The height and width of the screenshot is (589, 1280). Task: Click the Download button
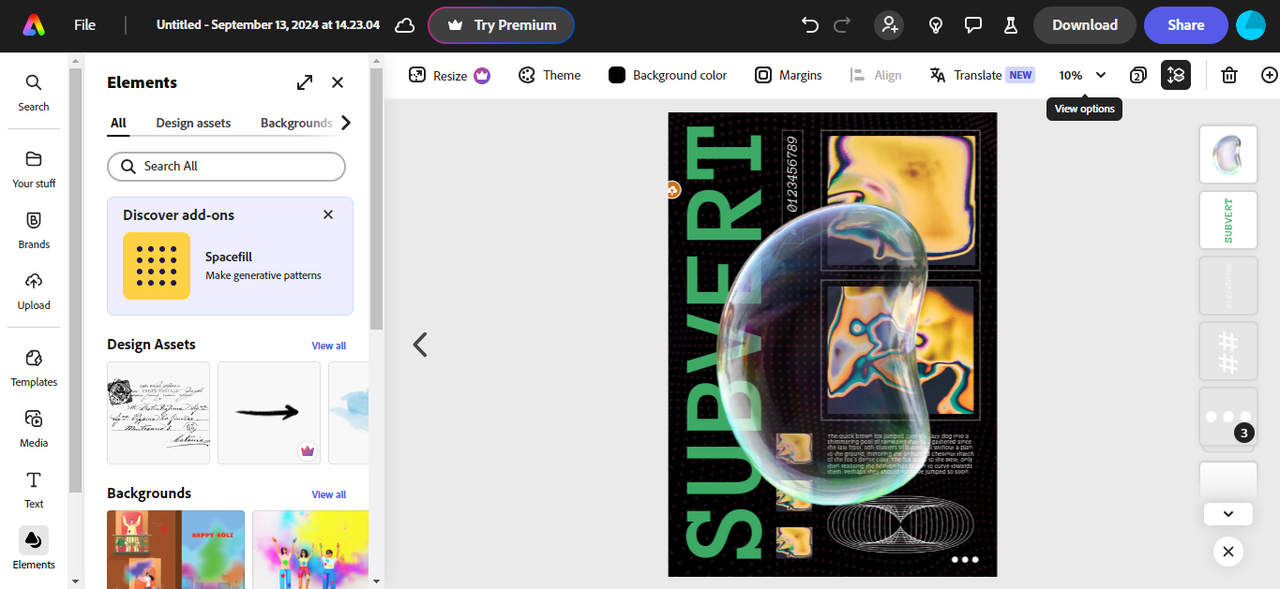click(x=1084, y=25)
